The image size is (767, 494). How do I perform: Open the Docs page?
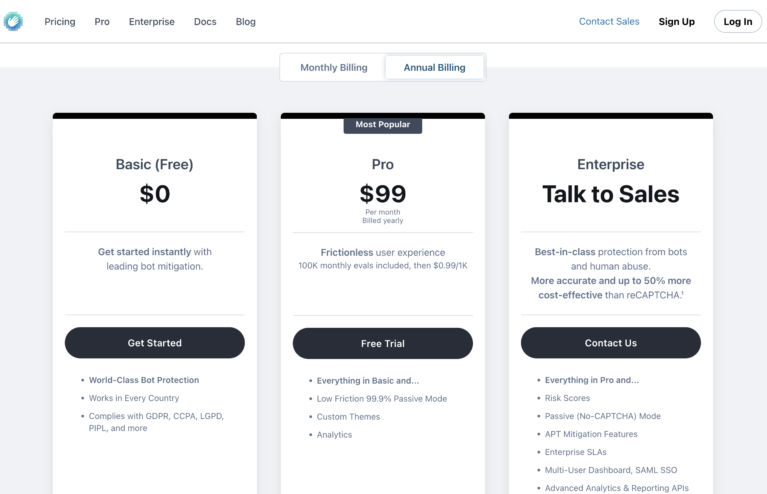[x=205, y=22]
